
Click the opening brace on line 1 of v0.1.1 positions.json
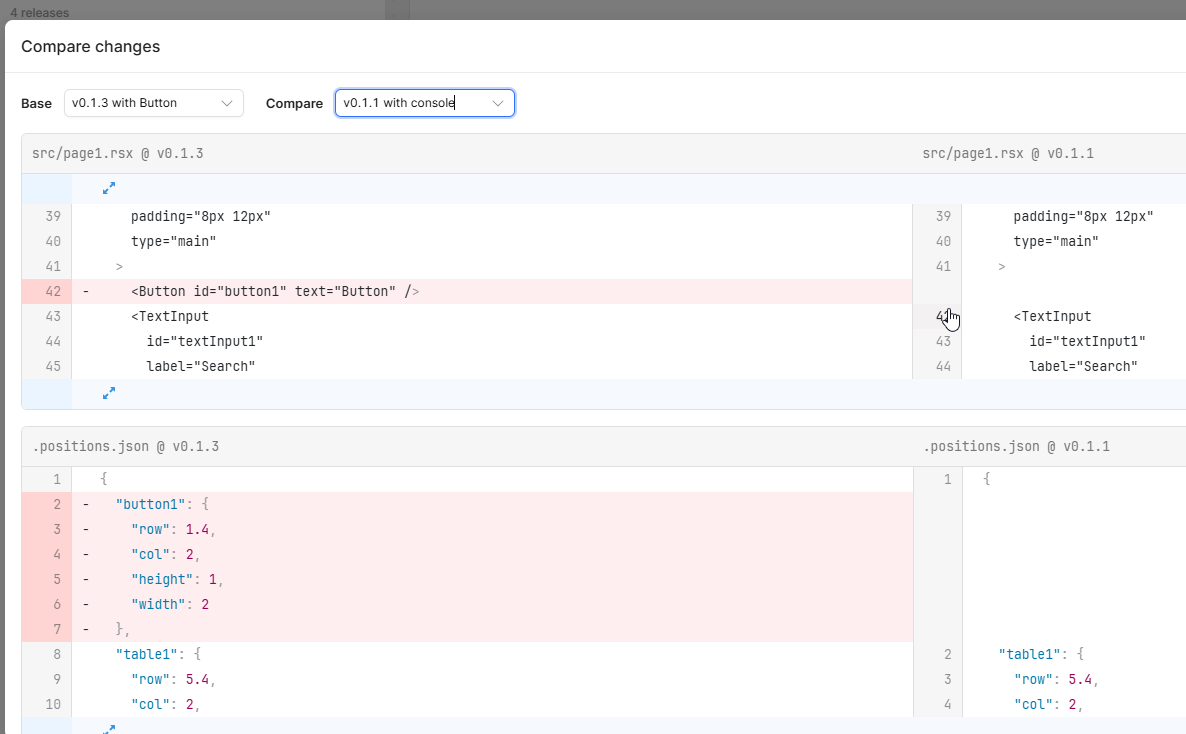point(986,479)
